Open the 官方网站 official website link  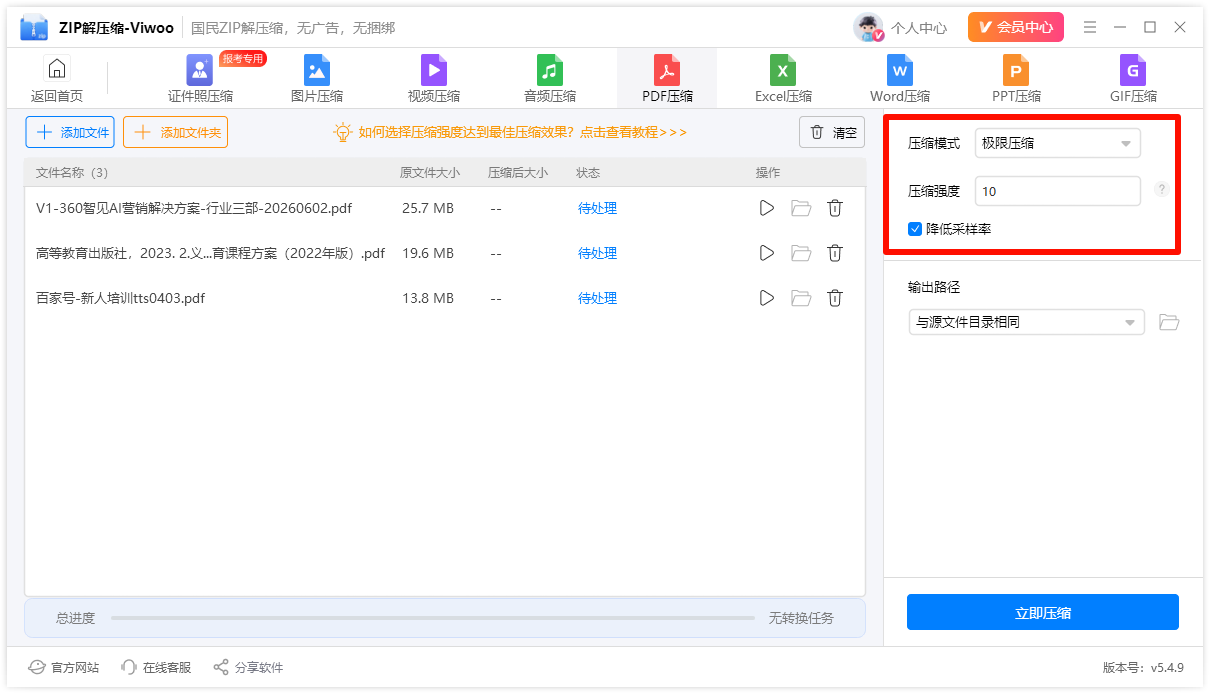pyautogui.click(x=63, y=667)
